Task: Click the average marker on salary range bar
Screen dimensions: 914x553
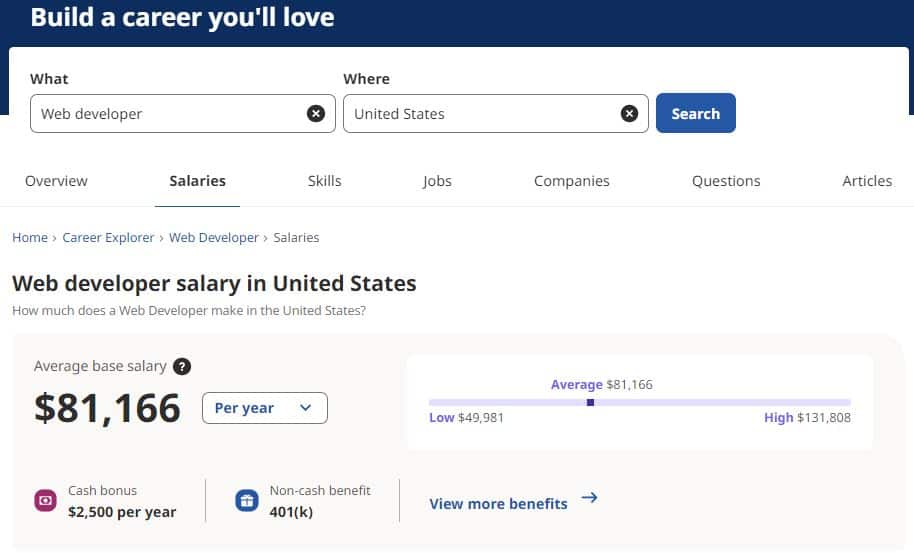Action: click(x=590, y=403)
